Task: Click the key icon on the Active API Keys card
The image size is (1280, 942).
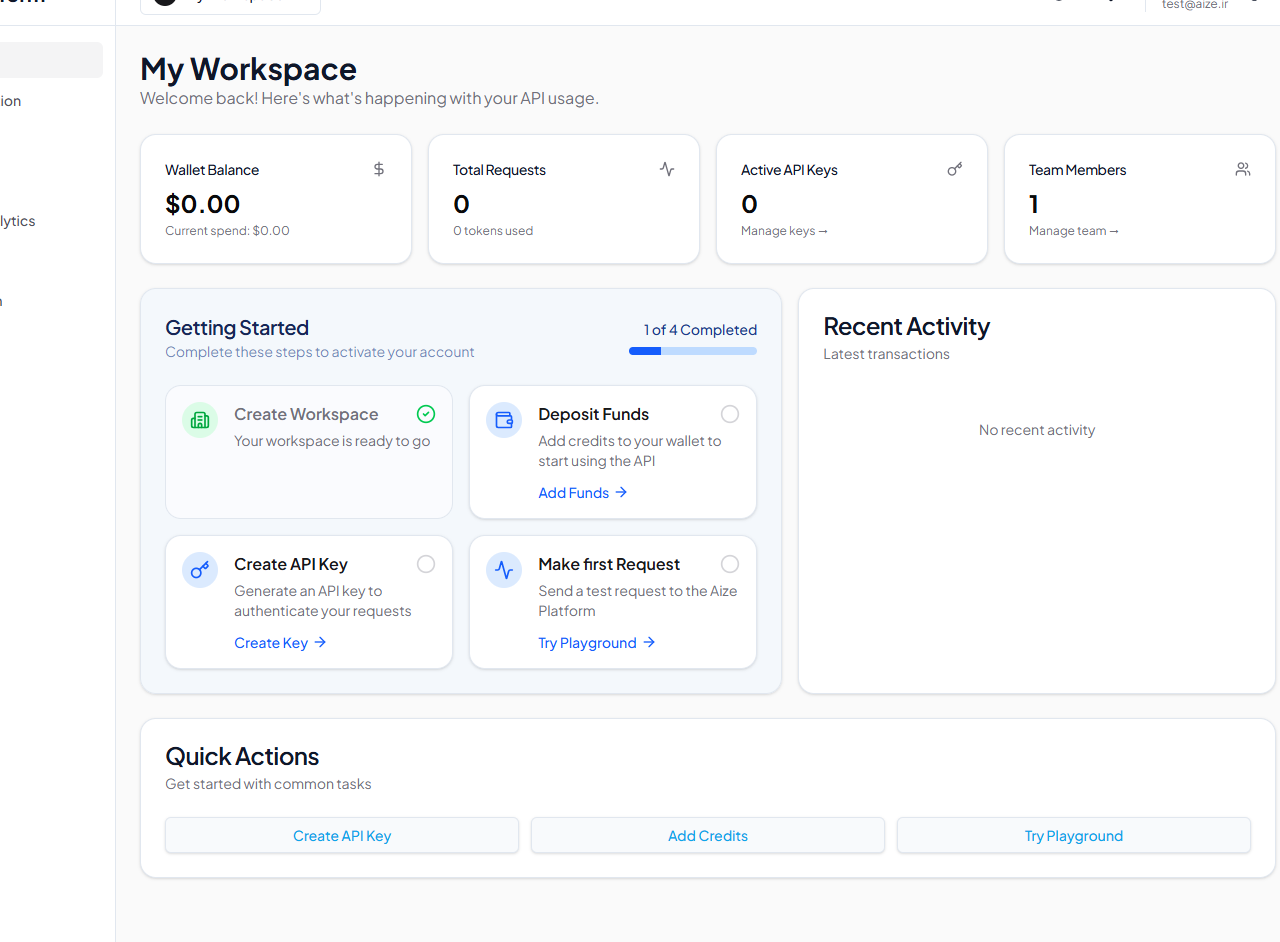Action: 954,169
